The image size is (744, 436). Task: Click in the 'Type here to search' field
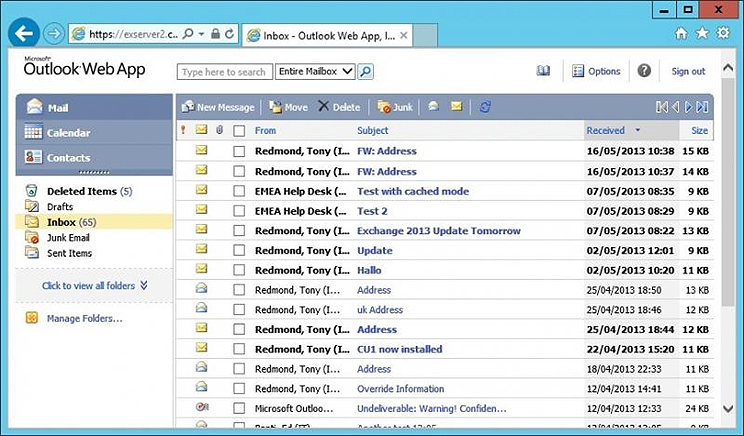coord(224,72)
